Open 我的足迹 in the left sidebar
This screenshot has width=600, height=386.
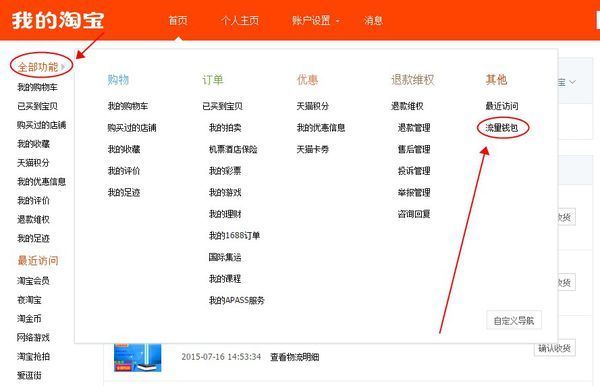pos(33,239)
